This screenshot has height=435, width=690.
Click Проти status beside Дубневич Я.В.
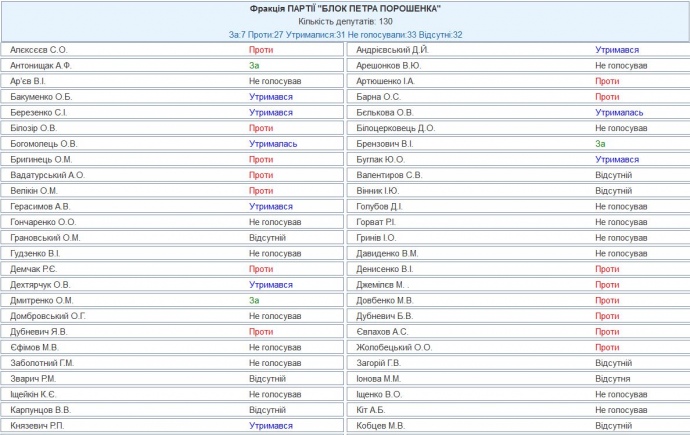click(261, 332)
